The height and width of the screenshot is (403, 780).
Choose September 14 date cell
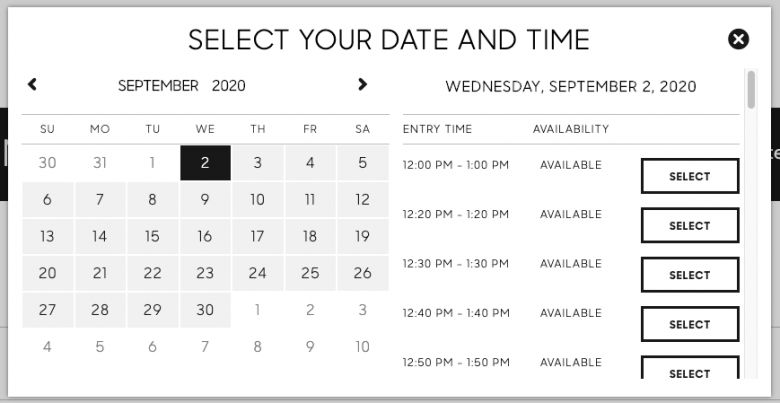pos(99,236)
